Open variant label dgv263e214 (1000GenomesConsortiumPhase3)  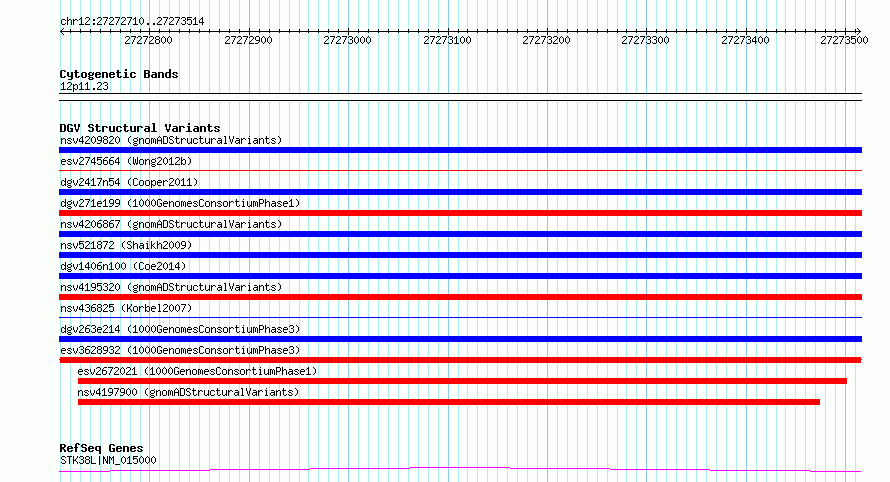[x=180, y=329]
